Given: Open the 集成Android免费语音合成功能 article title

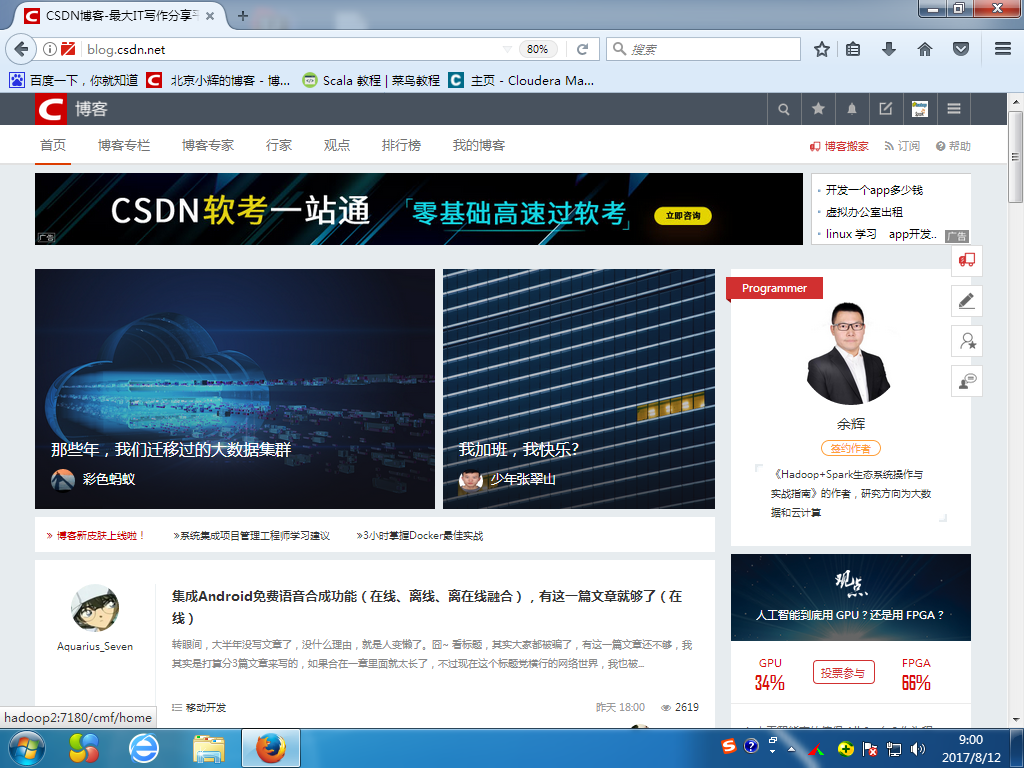Looking at the screenshot, I should [427, 607].
